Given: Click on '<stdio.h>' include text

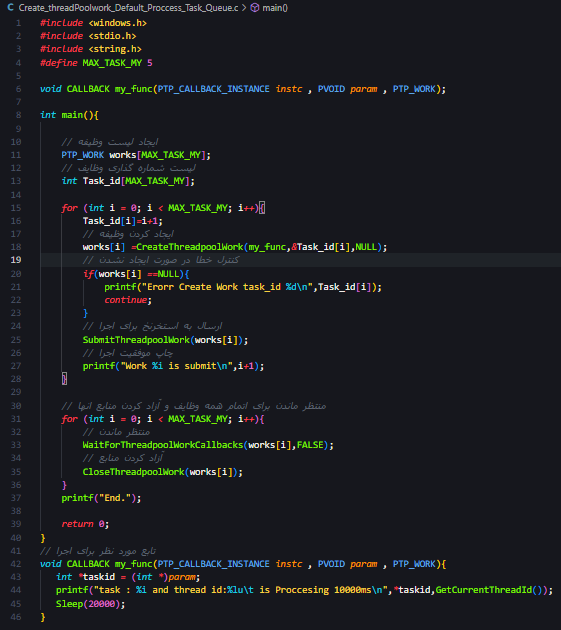Looking at the screenshot, I should [112, 36].
